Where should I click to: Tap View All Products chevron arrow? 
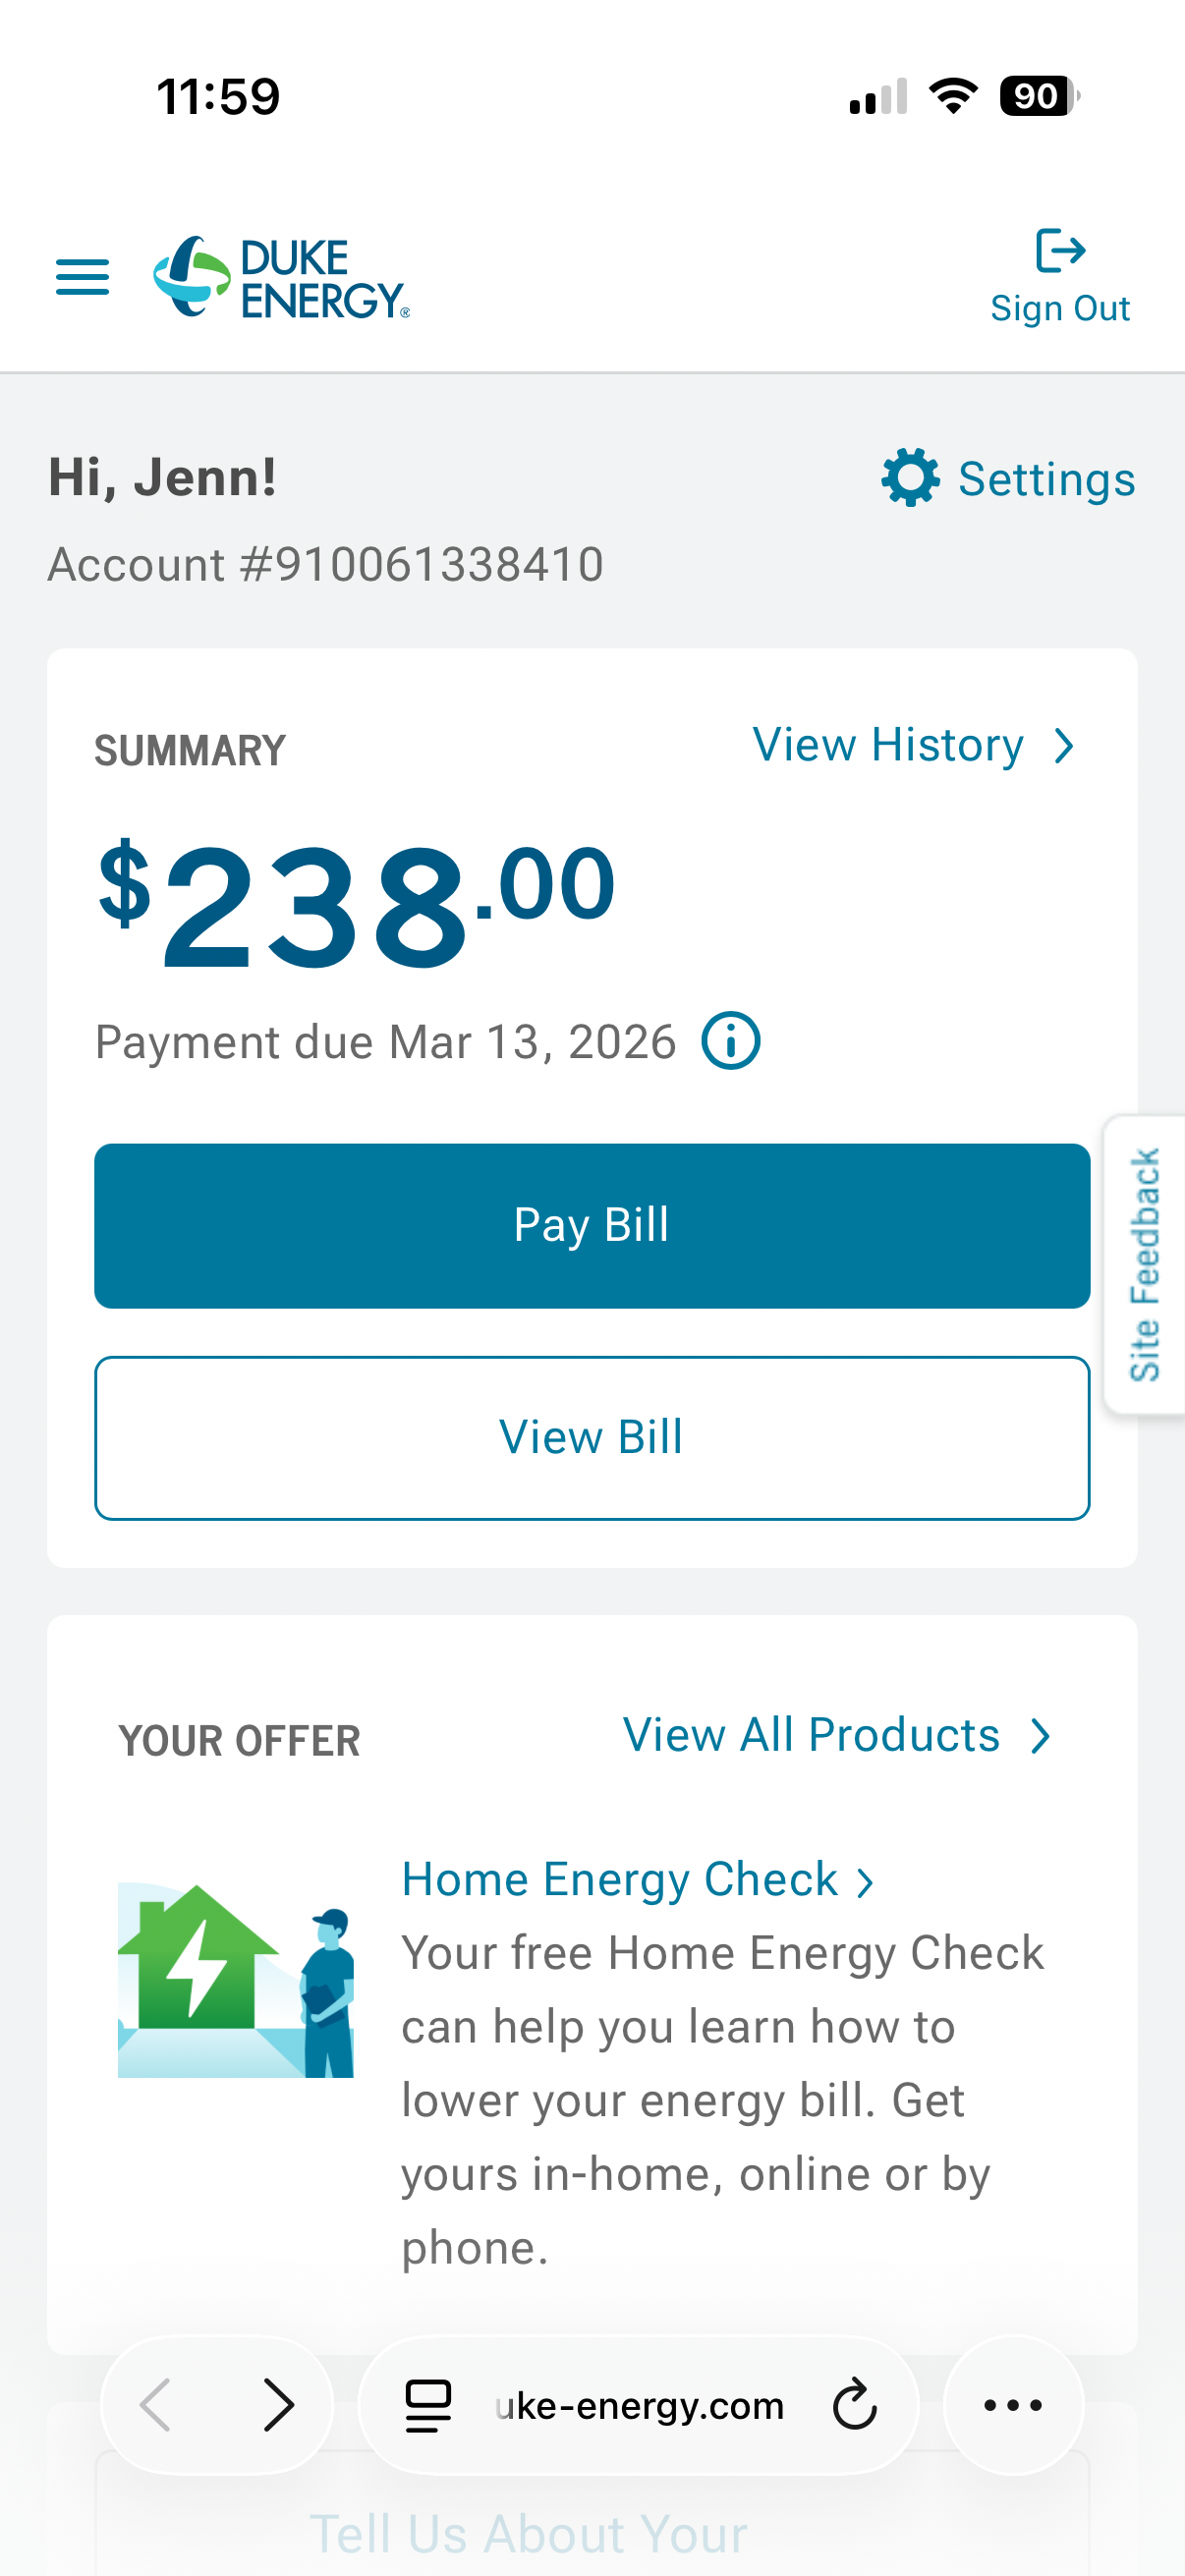pos(1040,1736)
